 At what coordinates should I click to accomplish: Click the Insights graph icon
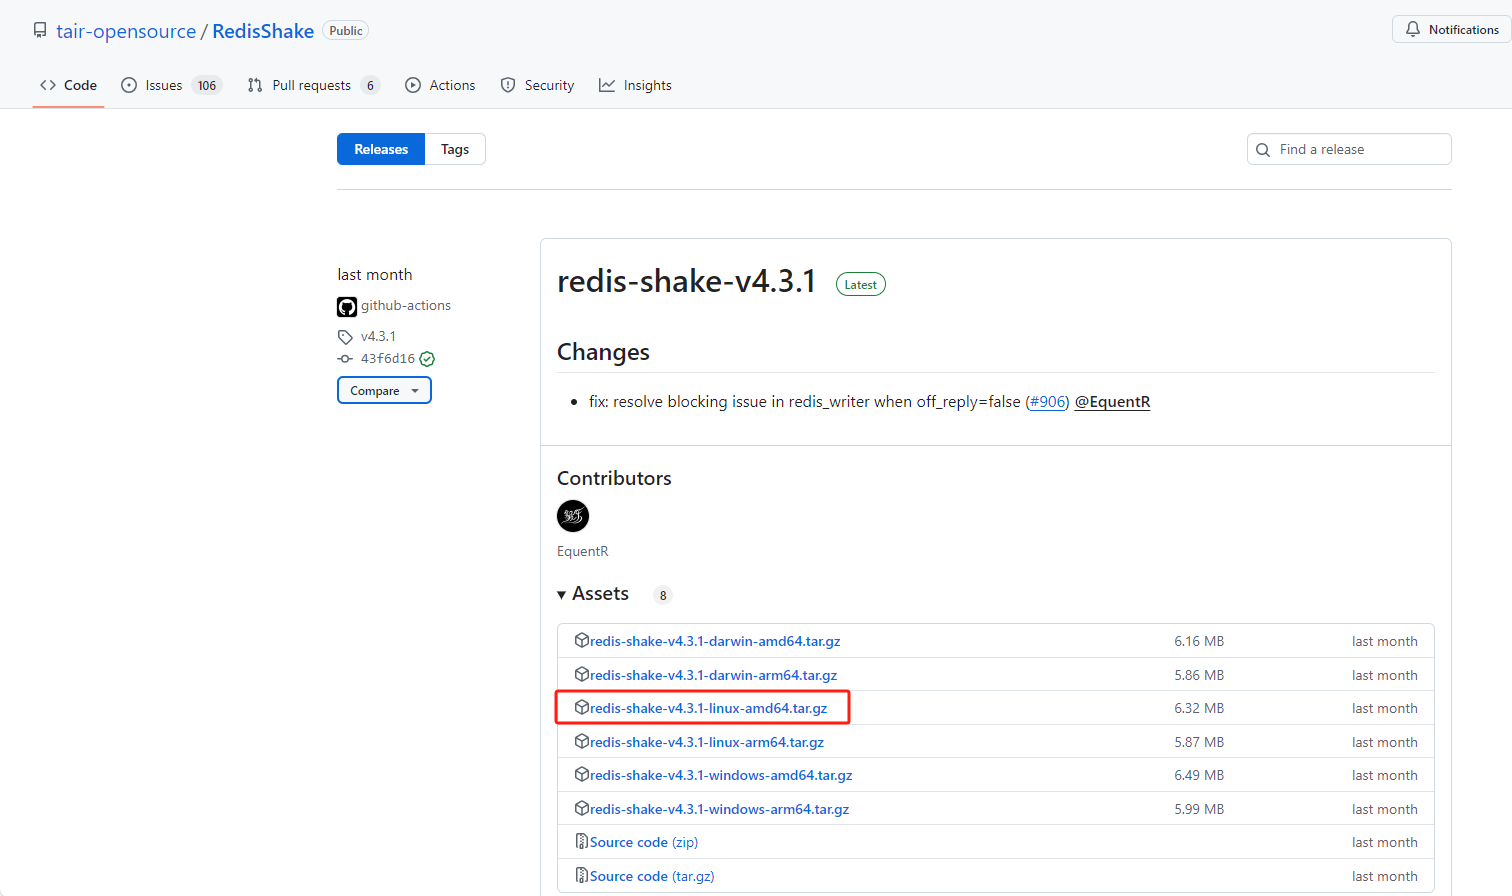click(607, 85)
